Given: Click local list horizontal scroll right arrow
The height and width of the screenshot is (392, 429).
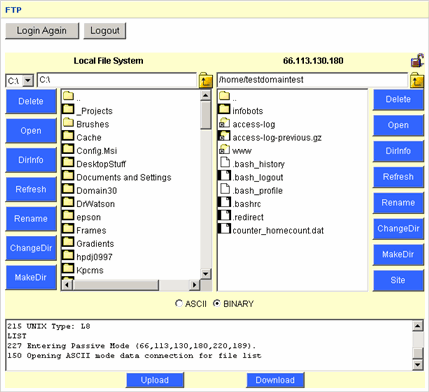Looking at the screenshot, I should (x=194, y=285).
